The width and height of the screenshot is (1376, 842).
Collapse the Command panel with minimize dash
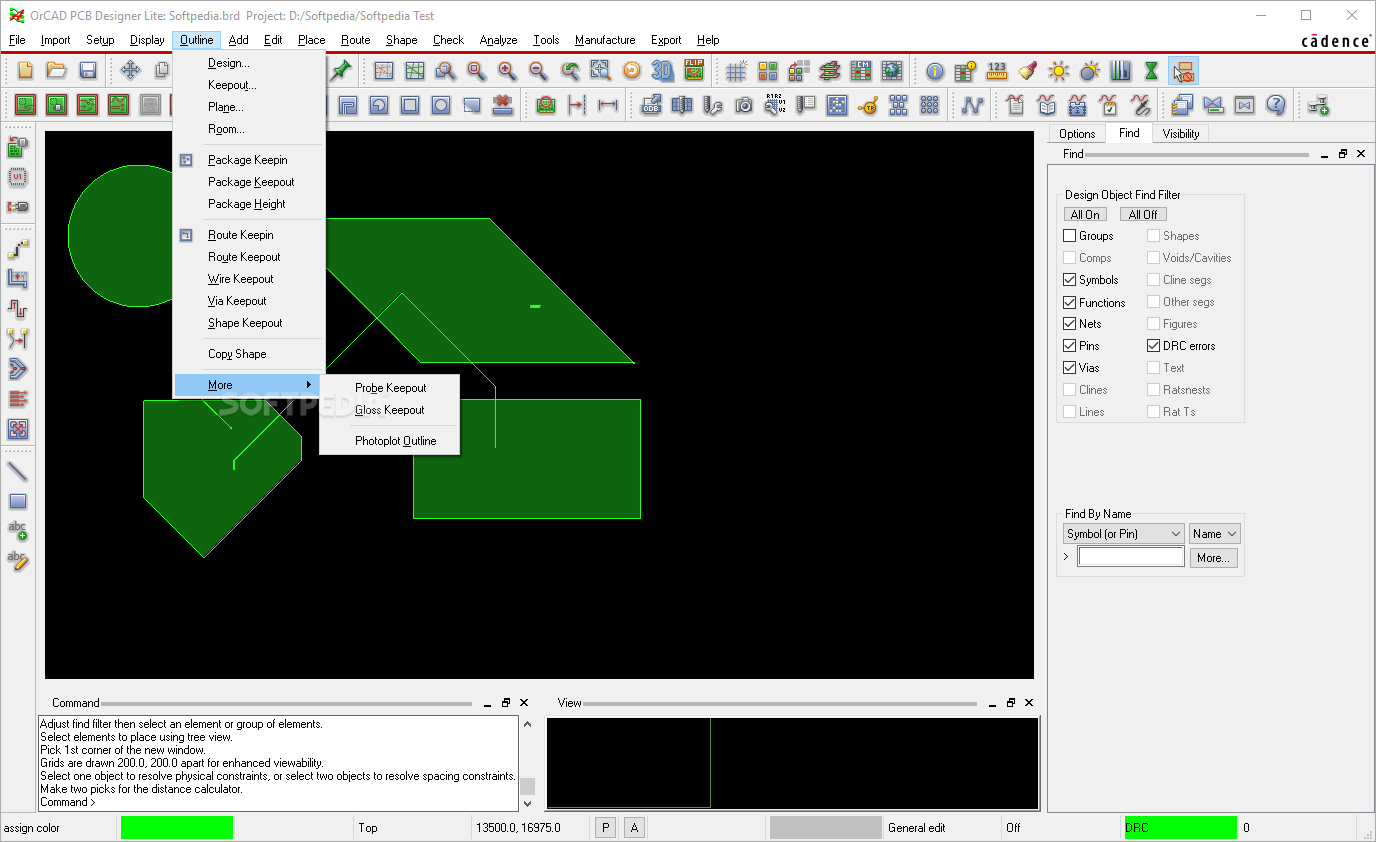487,703
